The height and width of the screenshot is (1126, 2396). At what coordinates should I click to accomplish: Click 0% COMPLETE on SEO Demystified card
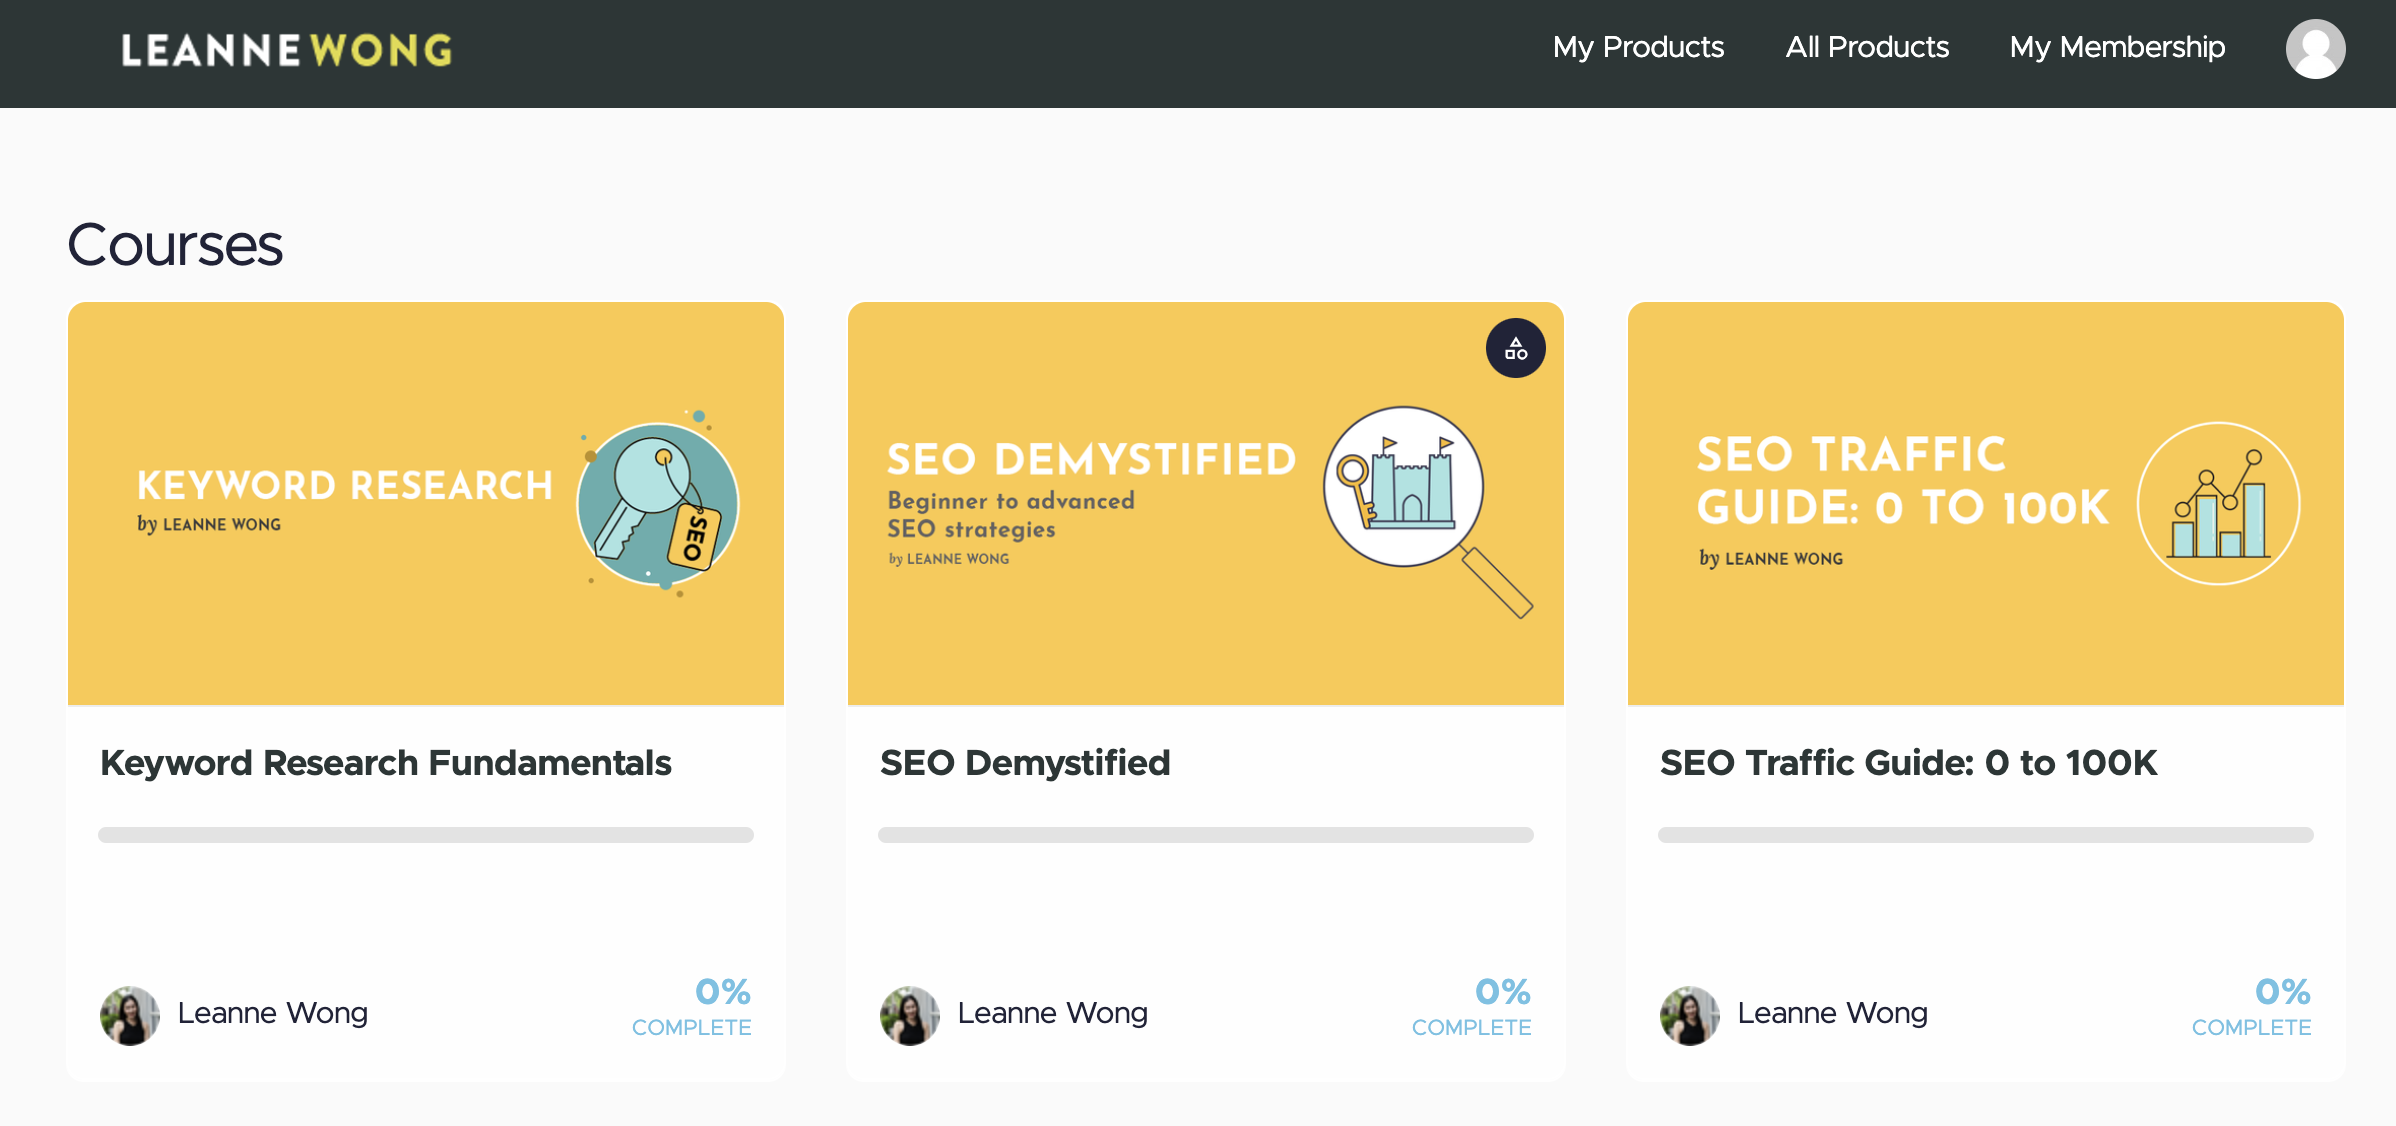click(x=1472, y=1007)
